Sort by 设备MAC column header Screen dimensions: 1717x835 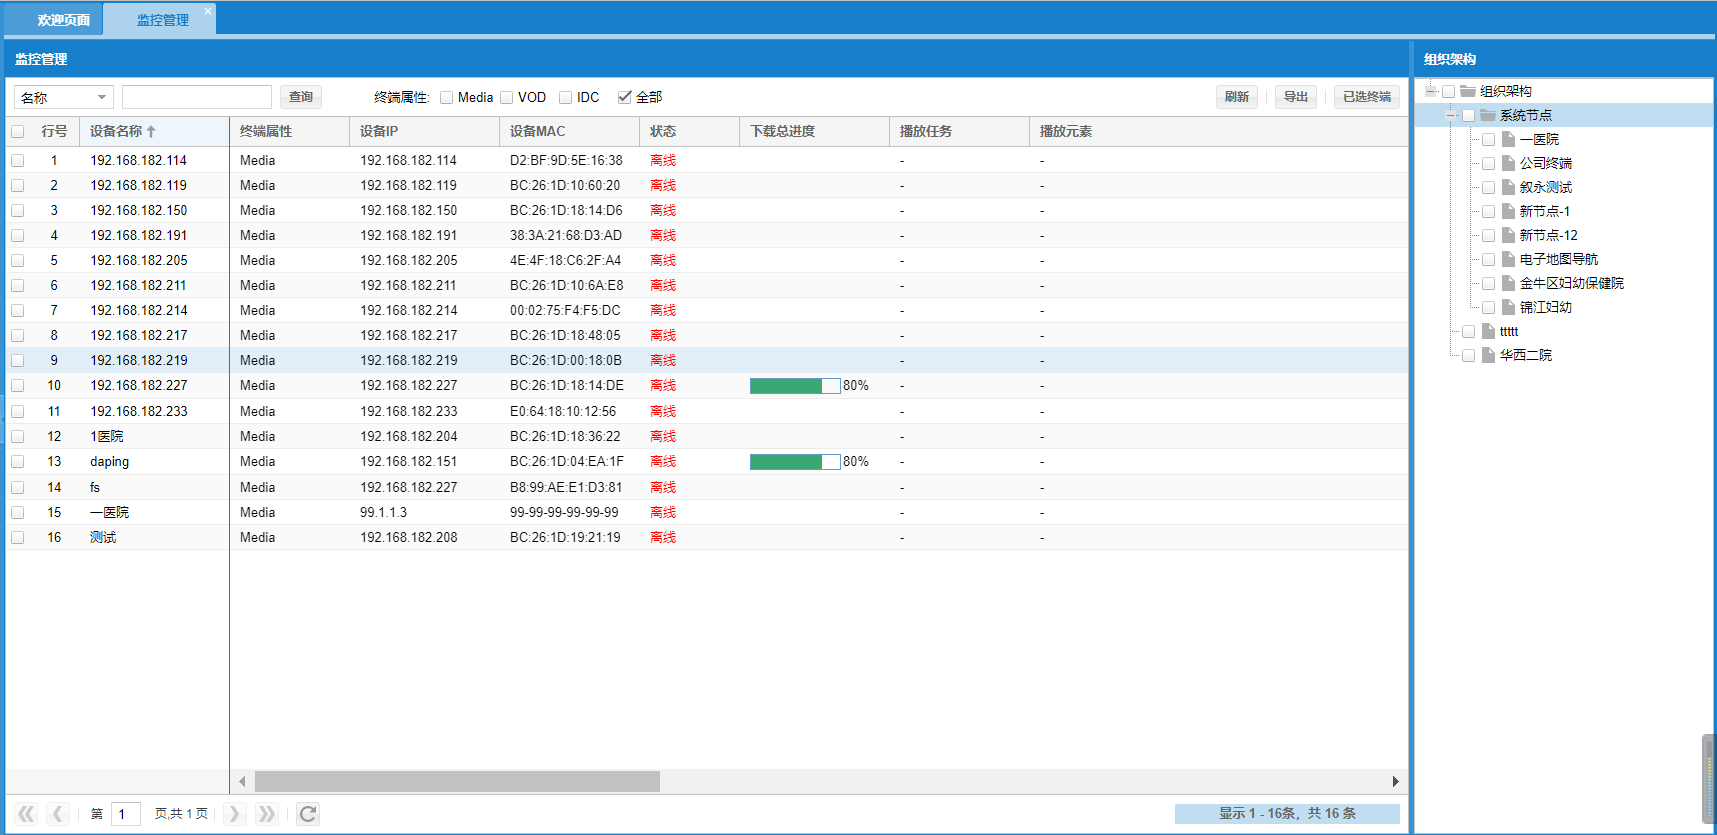click(569, 131)
